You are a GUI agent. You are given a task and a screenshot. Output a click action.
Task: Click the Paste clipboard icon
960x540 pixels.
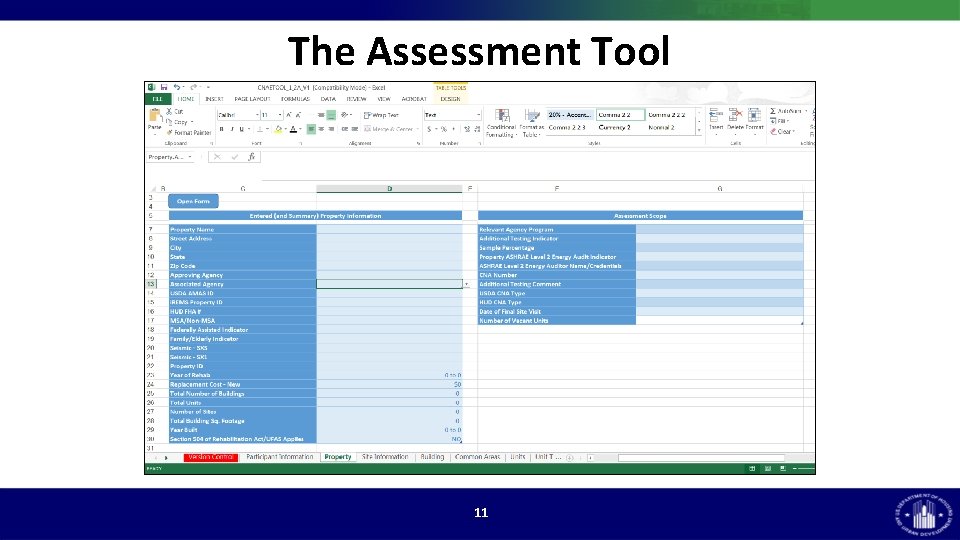tap(154, 114)
